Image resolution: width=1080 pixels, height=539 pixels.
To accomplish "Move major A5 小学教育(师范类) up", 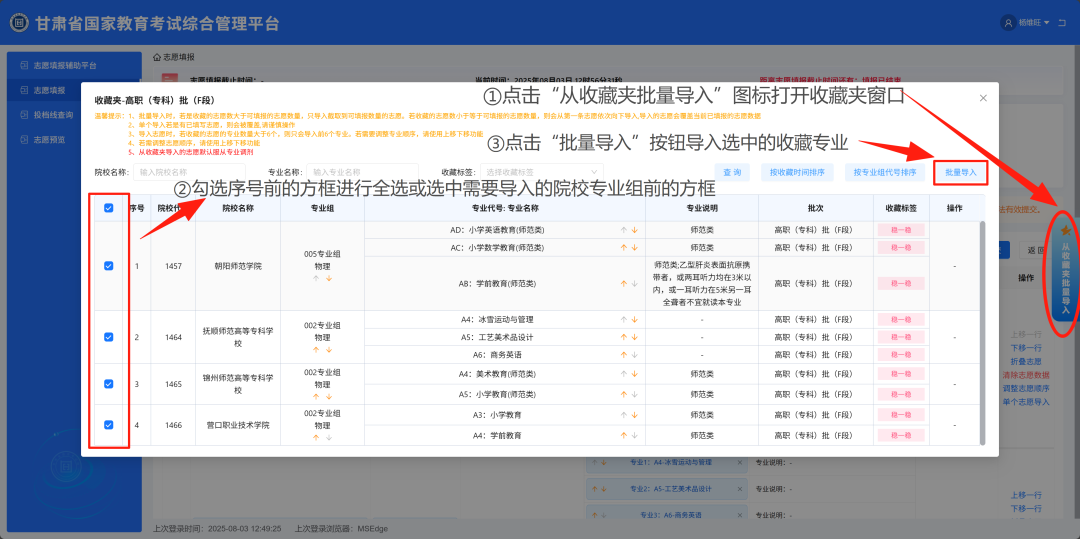I will click(x=624, y=394).
